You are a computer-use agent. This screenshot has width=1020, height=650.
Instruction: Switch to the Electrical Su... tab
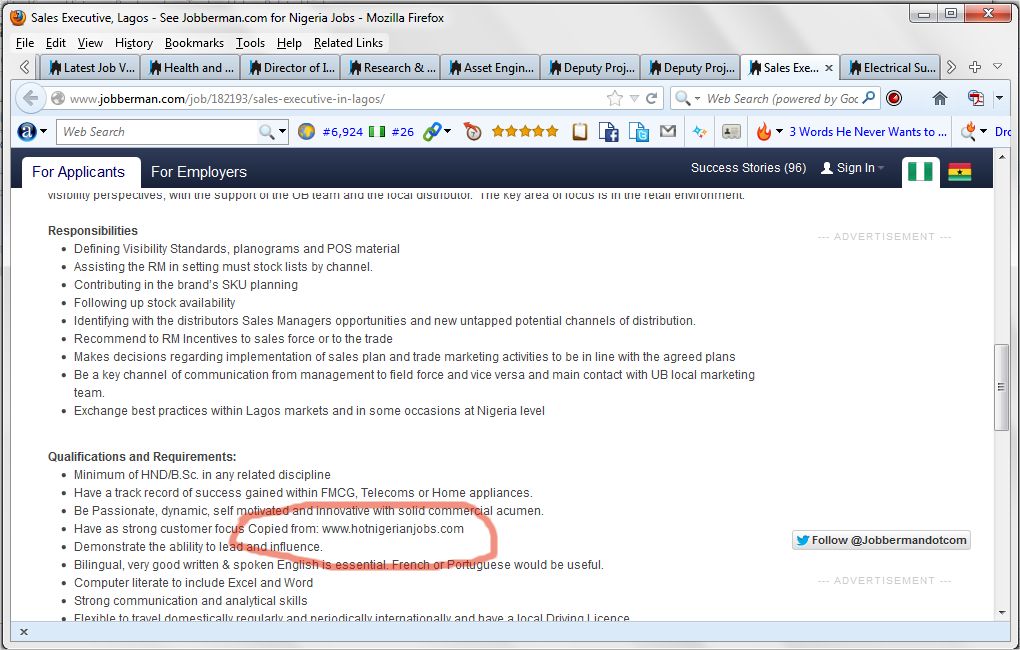890,68
